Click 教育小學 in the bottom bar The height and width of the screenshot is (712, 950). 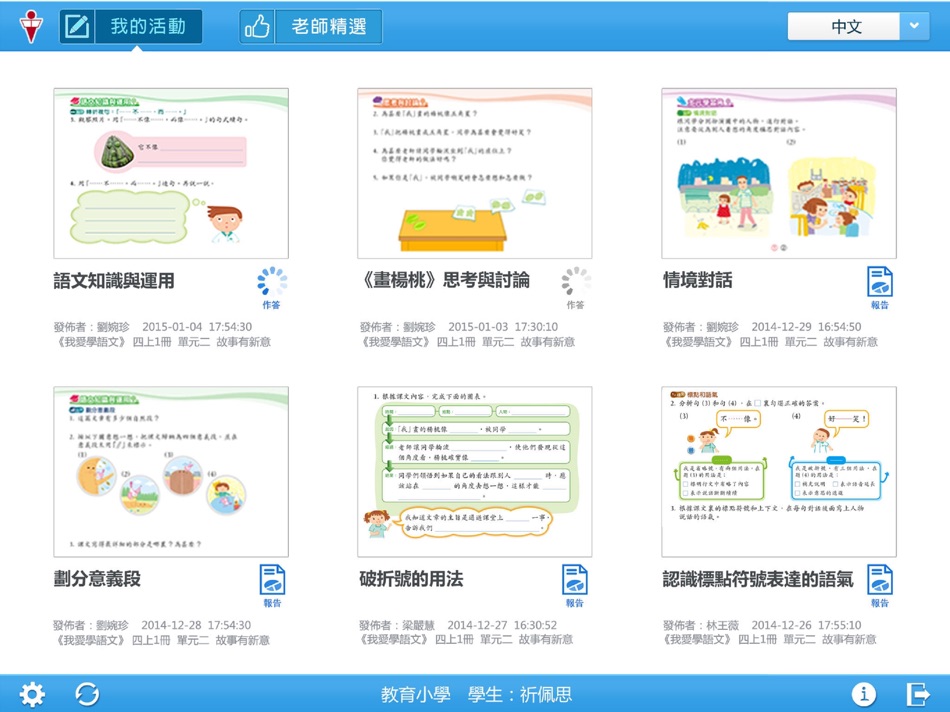pos(416,694)
